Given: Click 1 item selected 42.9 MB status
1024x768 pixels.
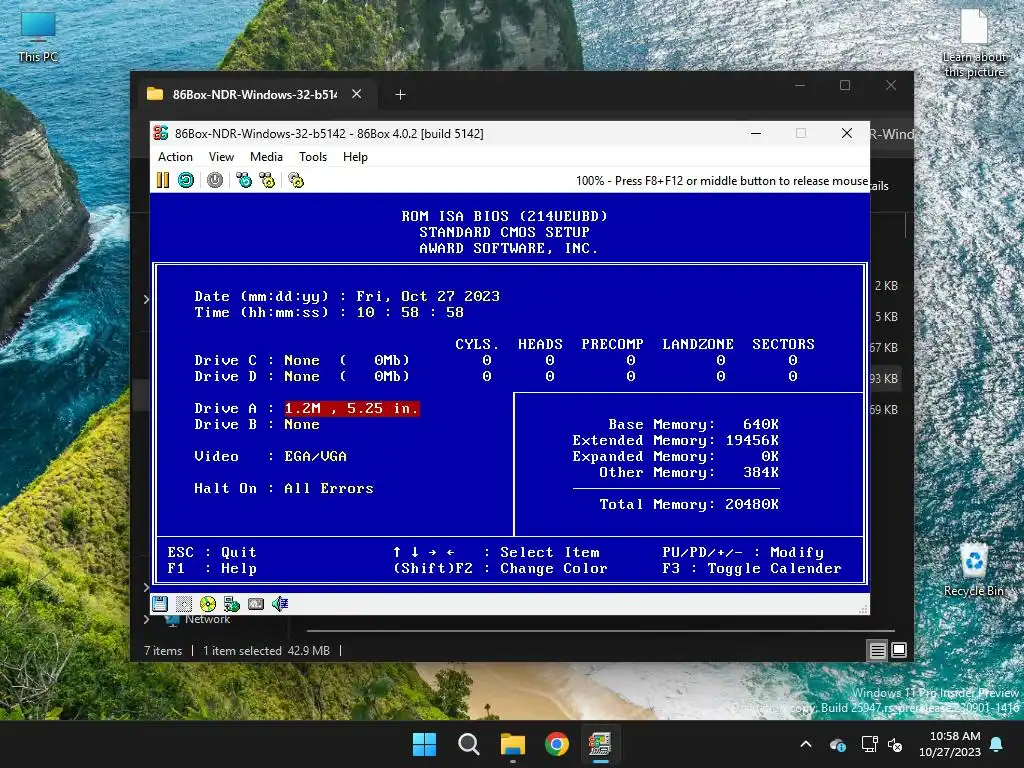Looking at the screenshot, I should [x=266, y=650].
